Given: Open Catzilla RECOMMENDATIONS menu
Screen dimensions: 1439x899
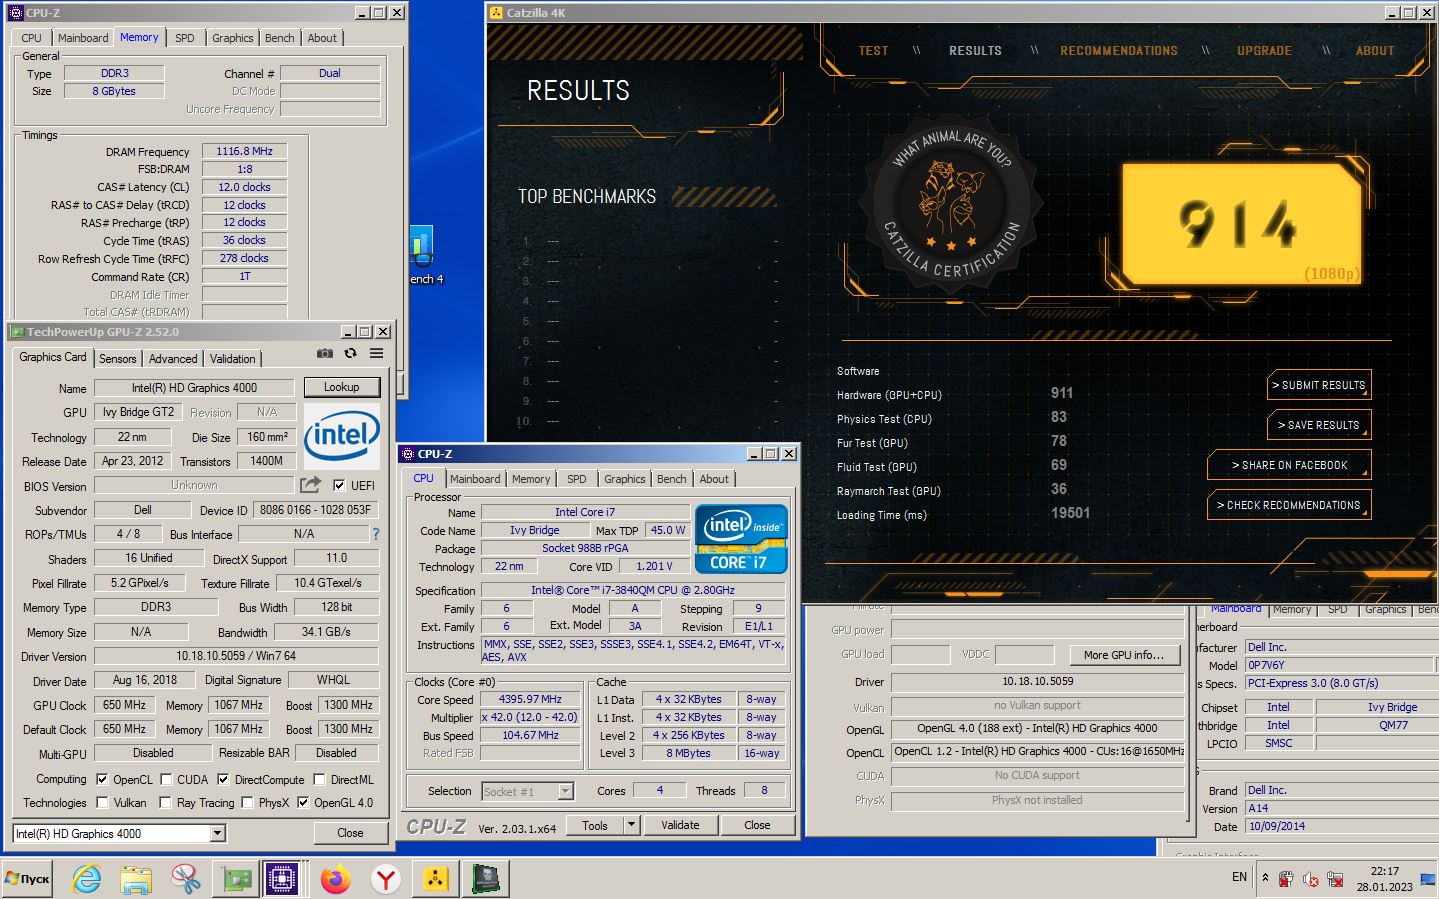Looking at the screenshot, I should click(1119, 50).
